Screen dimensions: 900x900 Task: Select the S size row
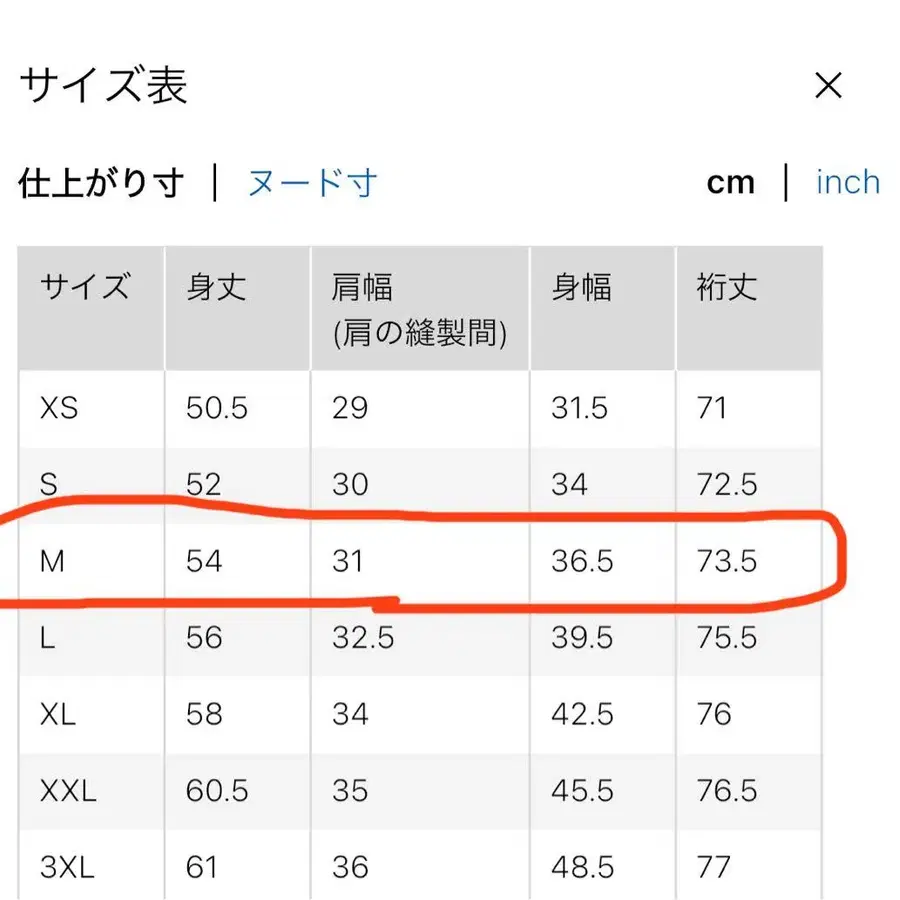[x=47, y=484]
